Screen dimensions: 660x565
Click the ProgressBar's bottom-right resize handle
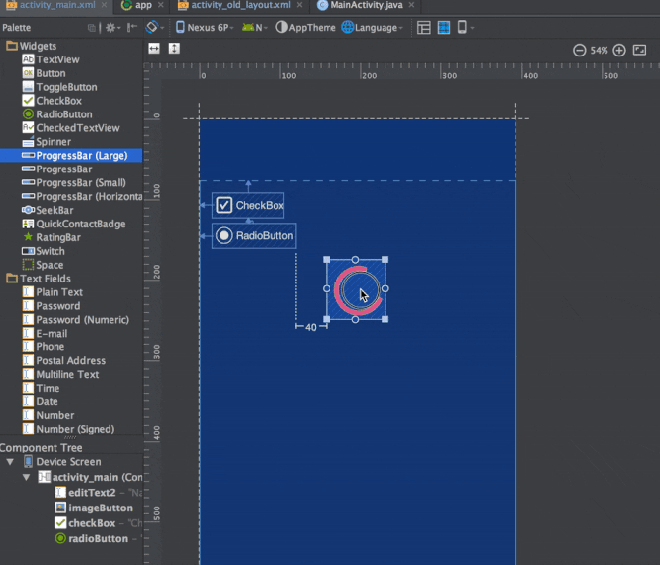(385, 319)
